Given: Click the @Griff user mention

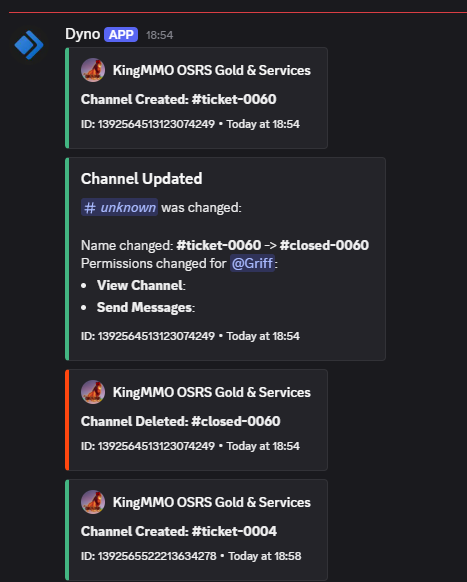Looking at the screenshot, I should (x=252, y=263).
